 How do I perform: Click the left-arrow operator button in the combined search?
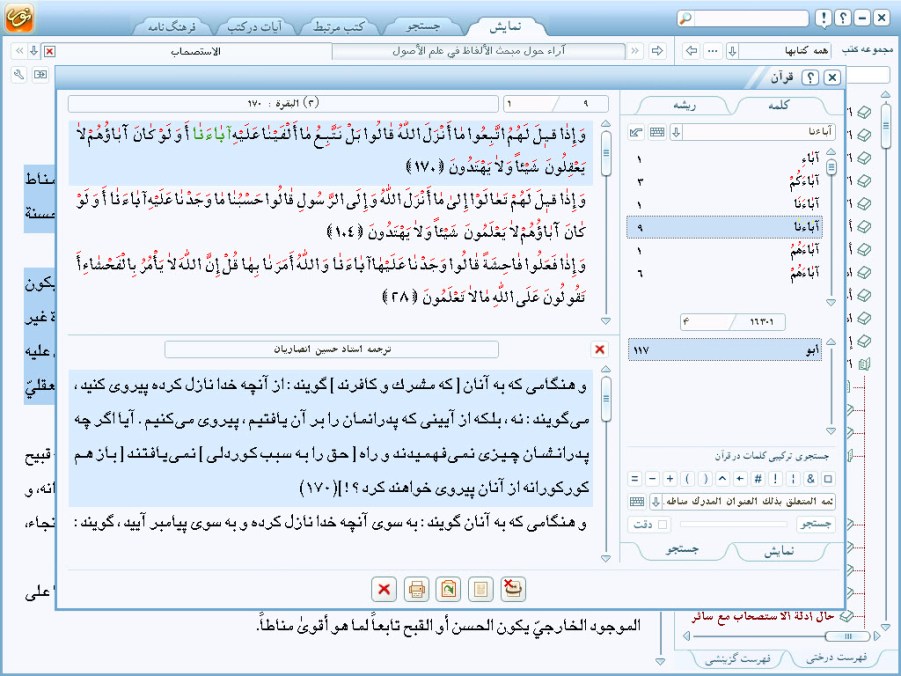[x=740, y=478]
